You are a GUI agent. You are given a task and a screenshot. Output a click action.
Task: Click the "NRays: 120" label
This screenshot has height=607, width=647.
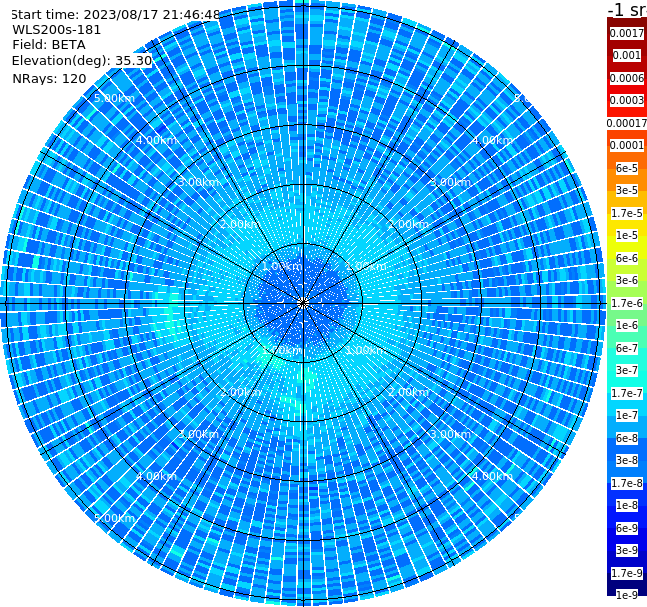[50, 78]
